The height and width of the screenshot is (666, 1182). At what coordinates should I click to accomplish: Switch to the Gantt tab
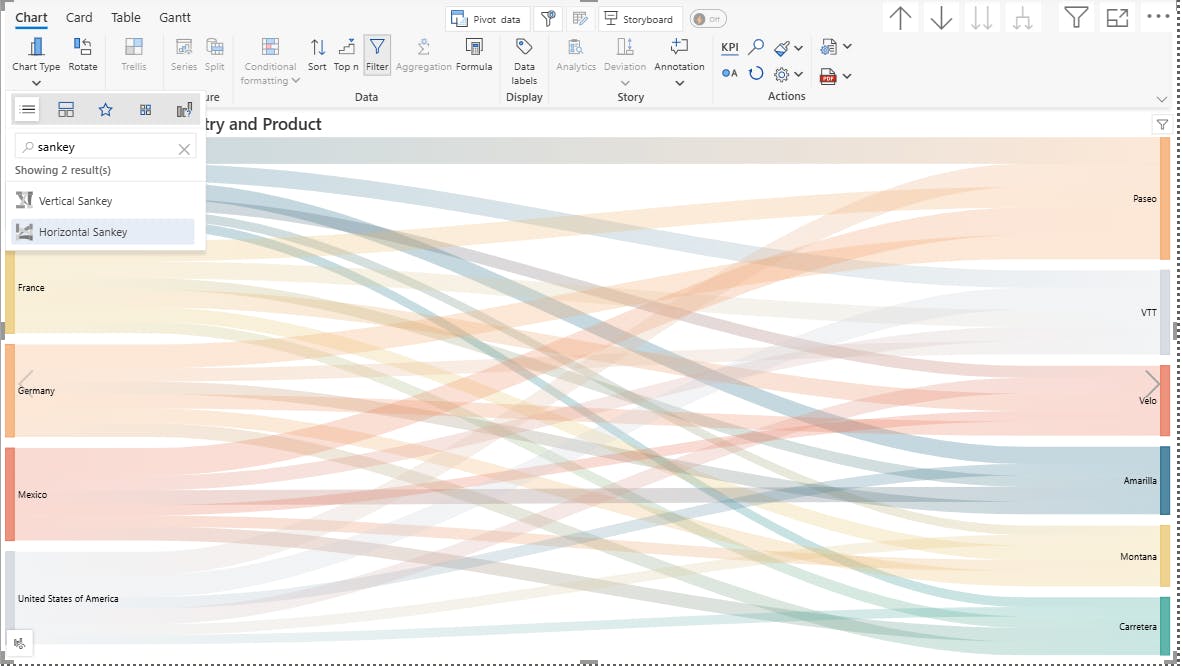point(175,17)
